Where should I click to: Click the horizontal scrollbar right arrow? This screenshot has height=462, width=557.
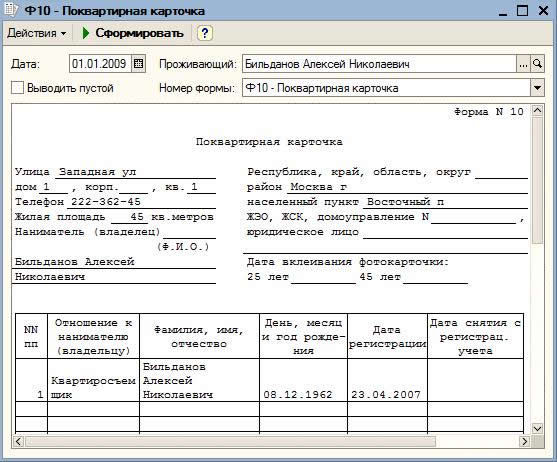[x=524, y=441]
